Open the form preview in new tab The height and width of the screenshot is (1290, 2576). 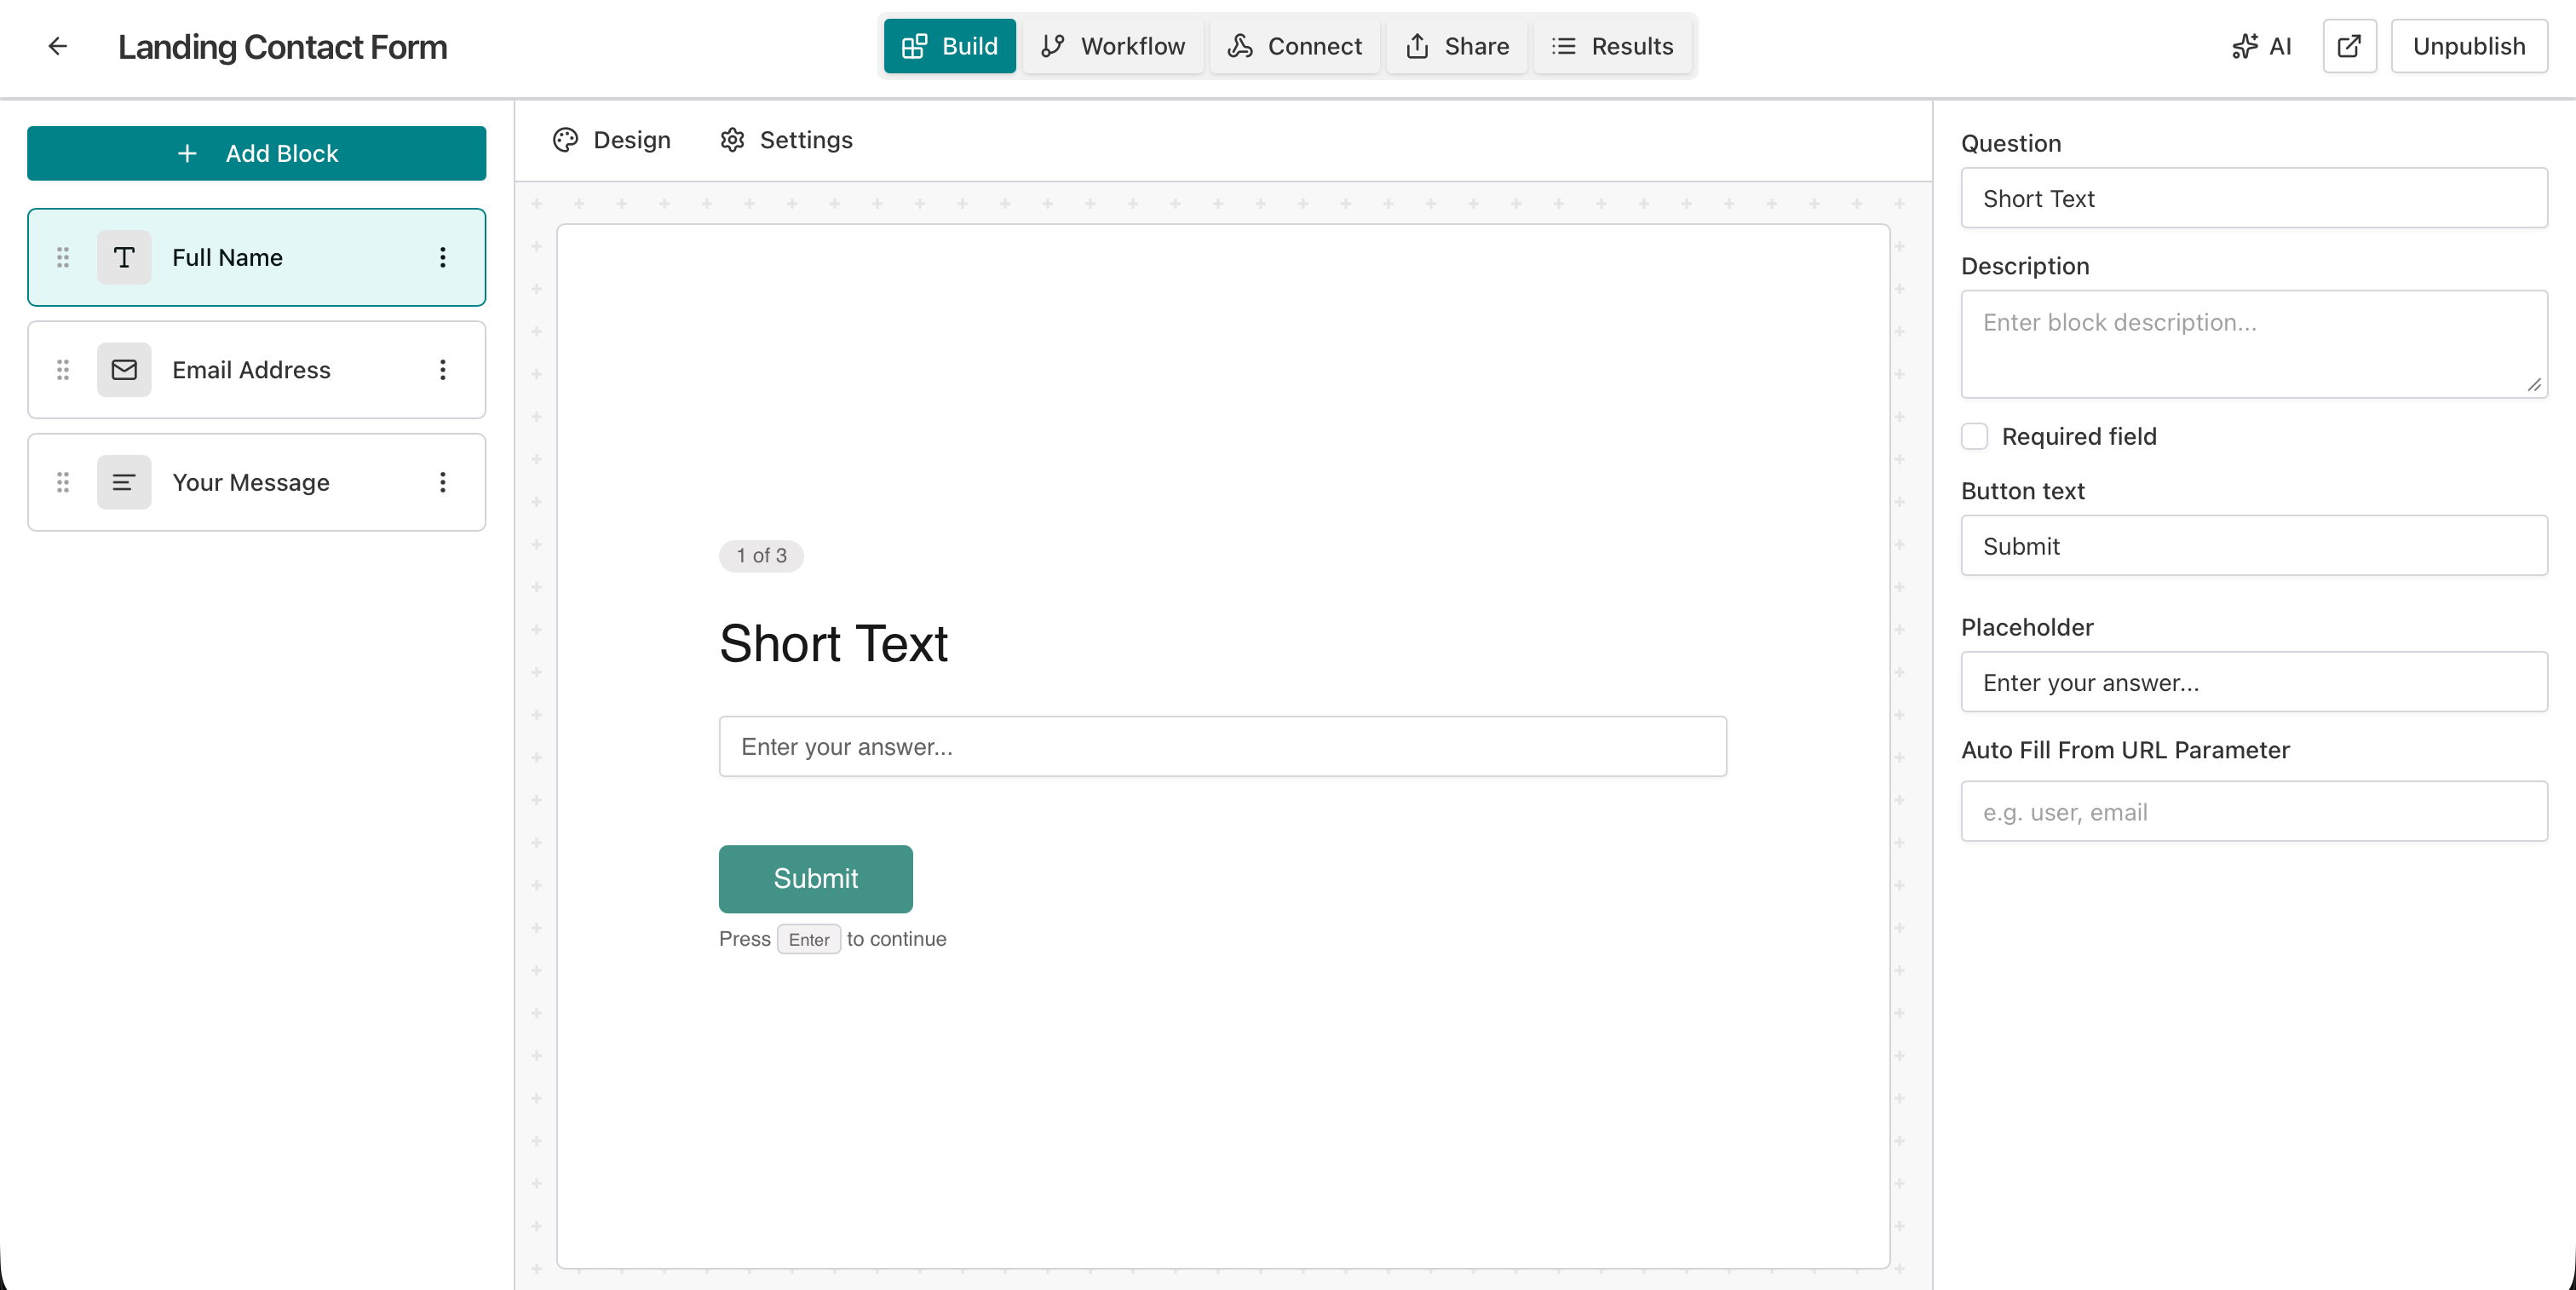[x=2349, y=46]
